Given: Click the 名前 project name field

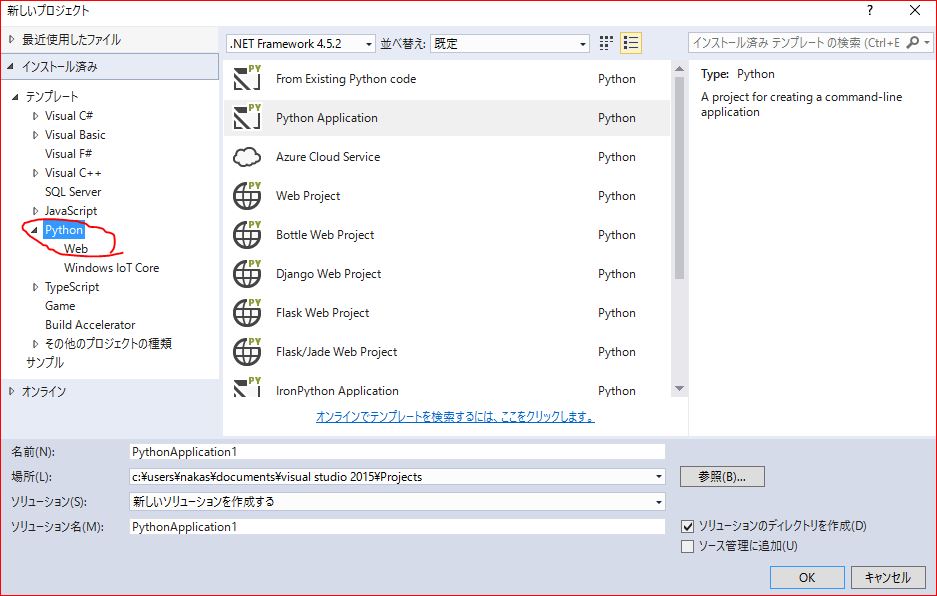Looking at the screenshot, I should (397, 452).
